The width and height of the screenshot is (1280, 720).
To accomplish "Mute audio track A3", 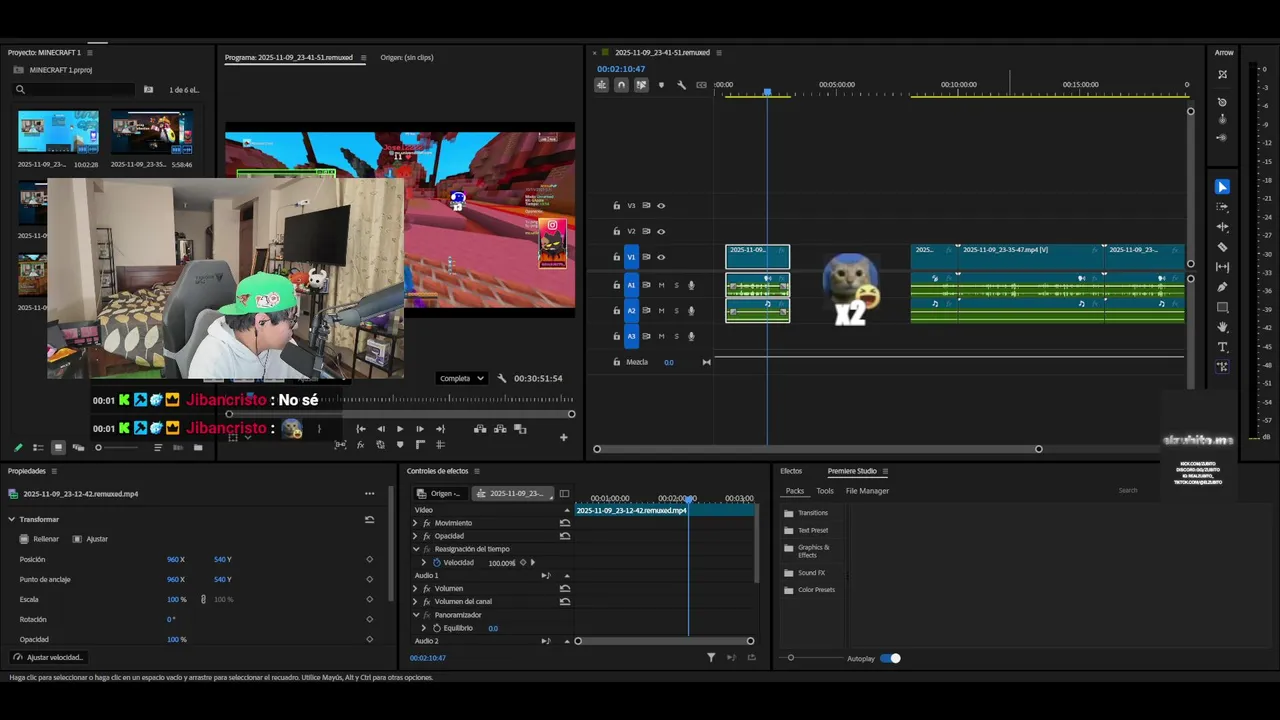I will coord(661,337).
